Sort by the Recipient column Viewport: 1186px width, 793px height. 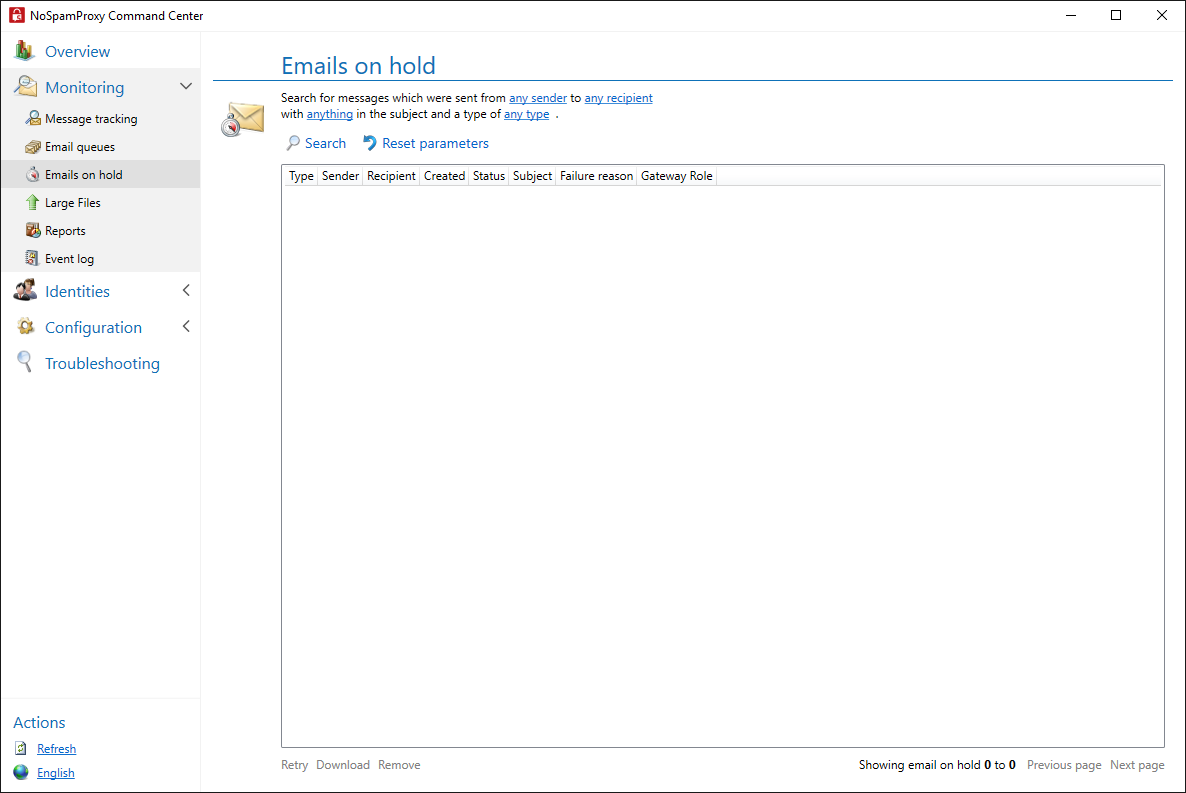391,176
